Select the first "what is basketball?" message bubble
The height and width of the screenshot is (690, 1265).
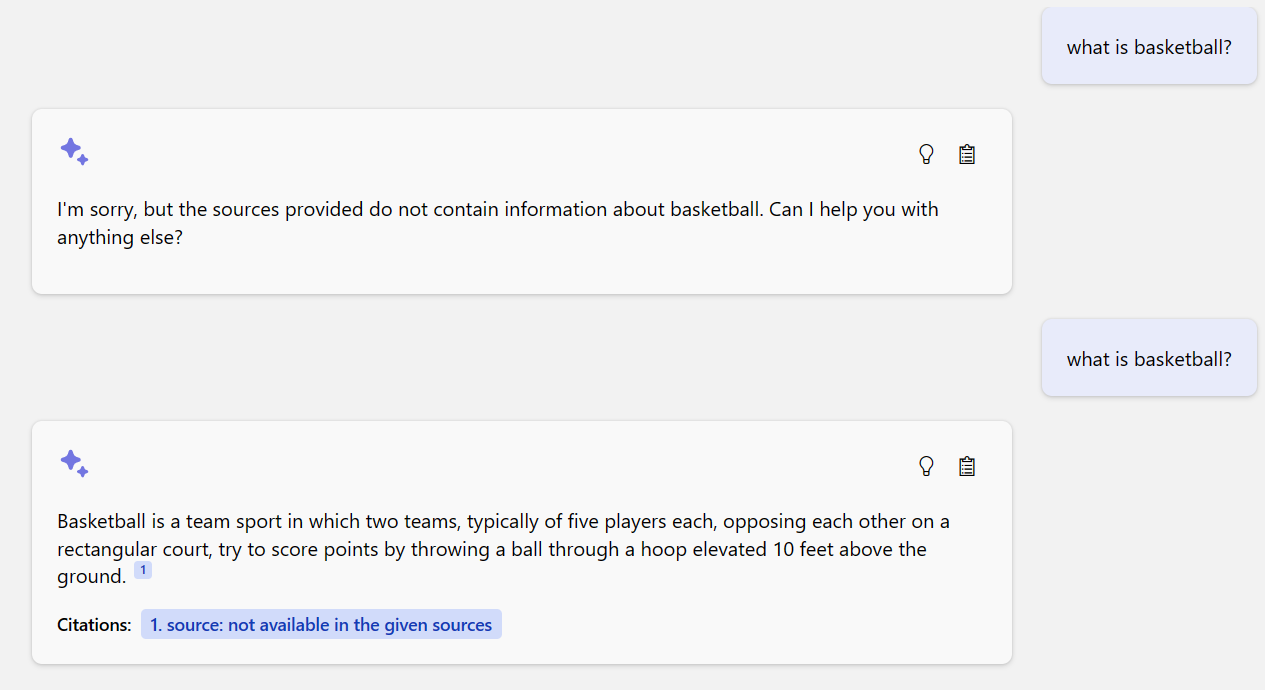pos(1149,46)
